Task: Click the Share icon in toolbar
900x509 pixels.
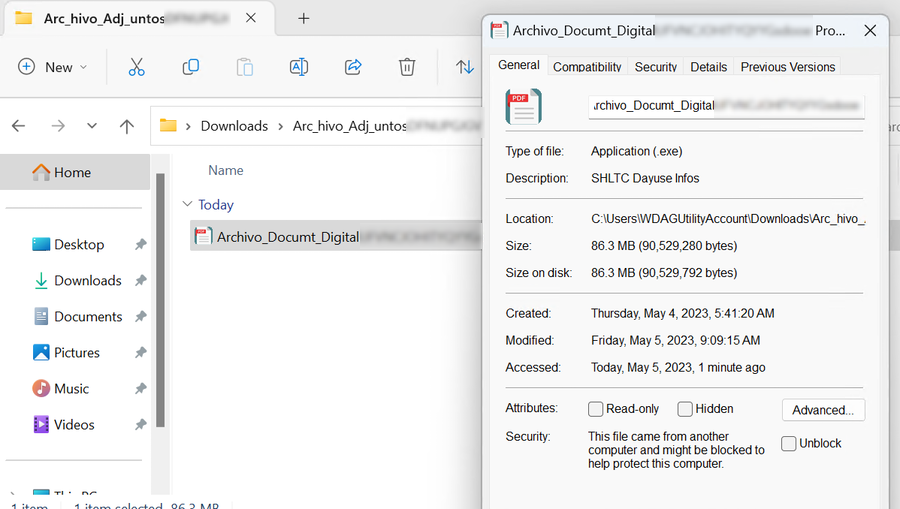Action: 352,67
